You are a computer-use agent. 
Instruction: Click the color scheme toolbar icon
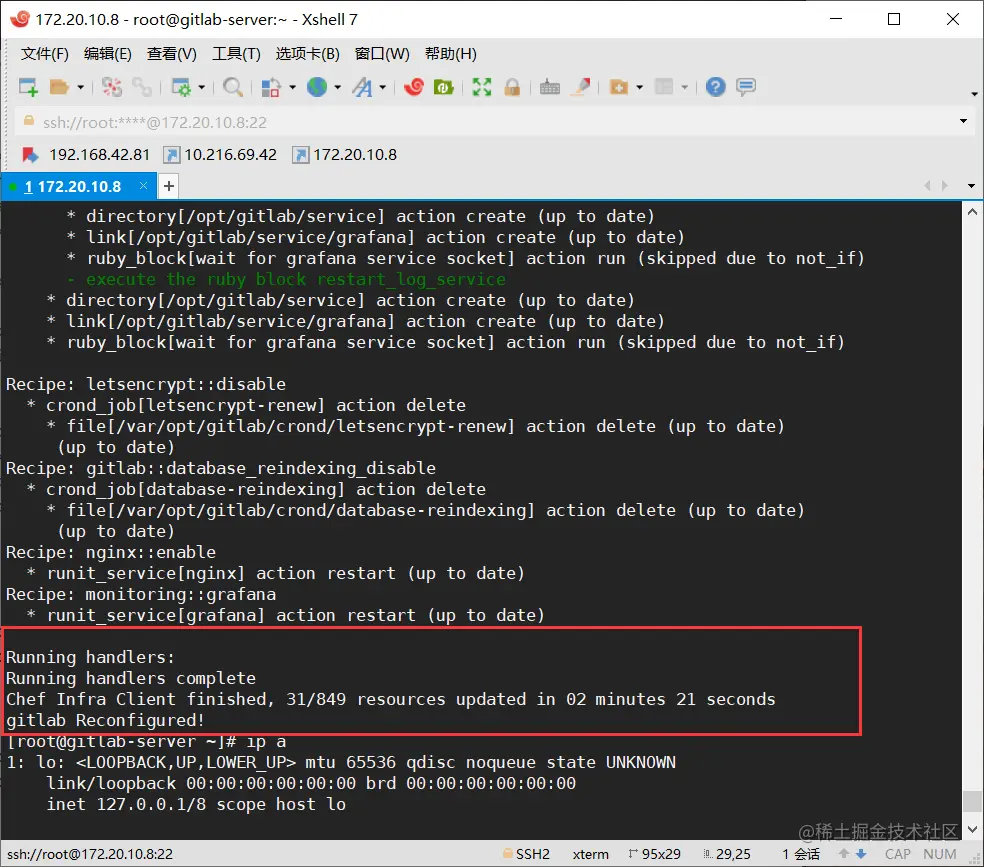(270, 87)
